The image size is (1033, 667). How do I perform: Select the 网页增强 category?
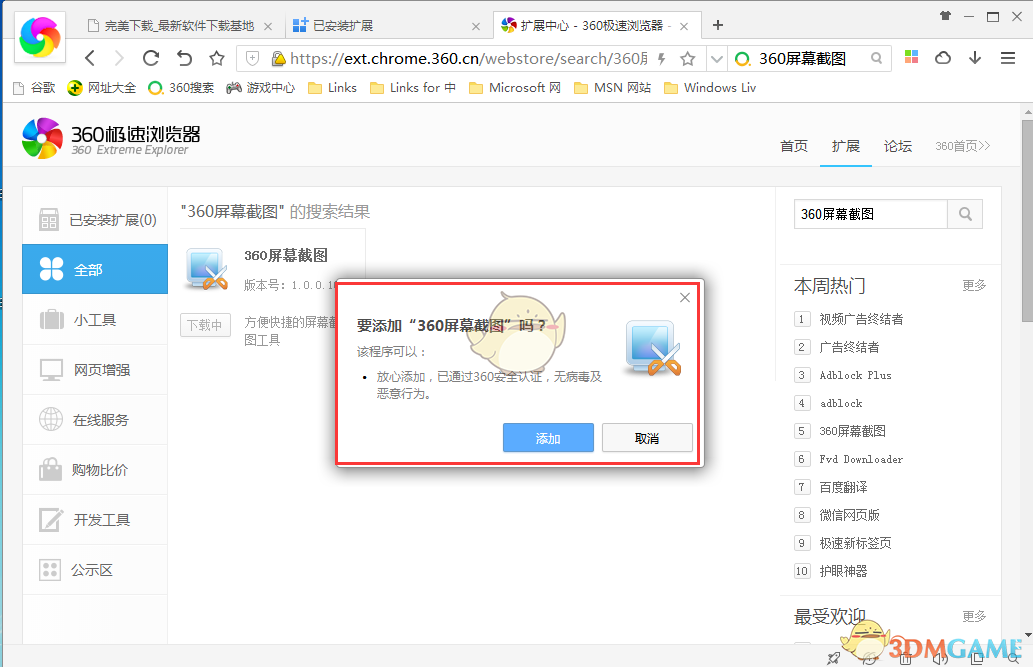point(95,370)
